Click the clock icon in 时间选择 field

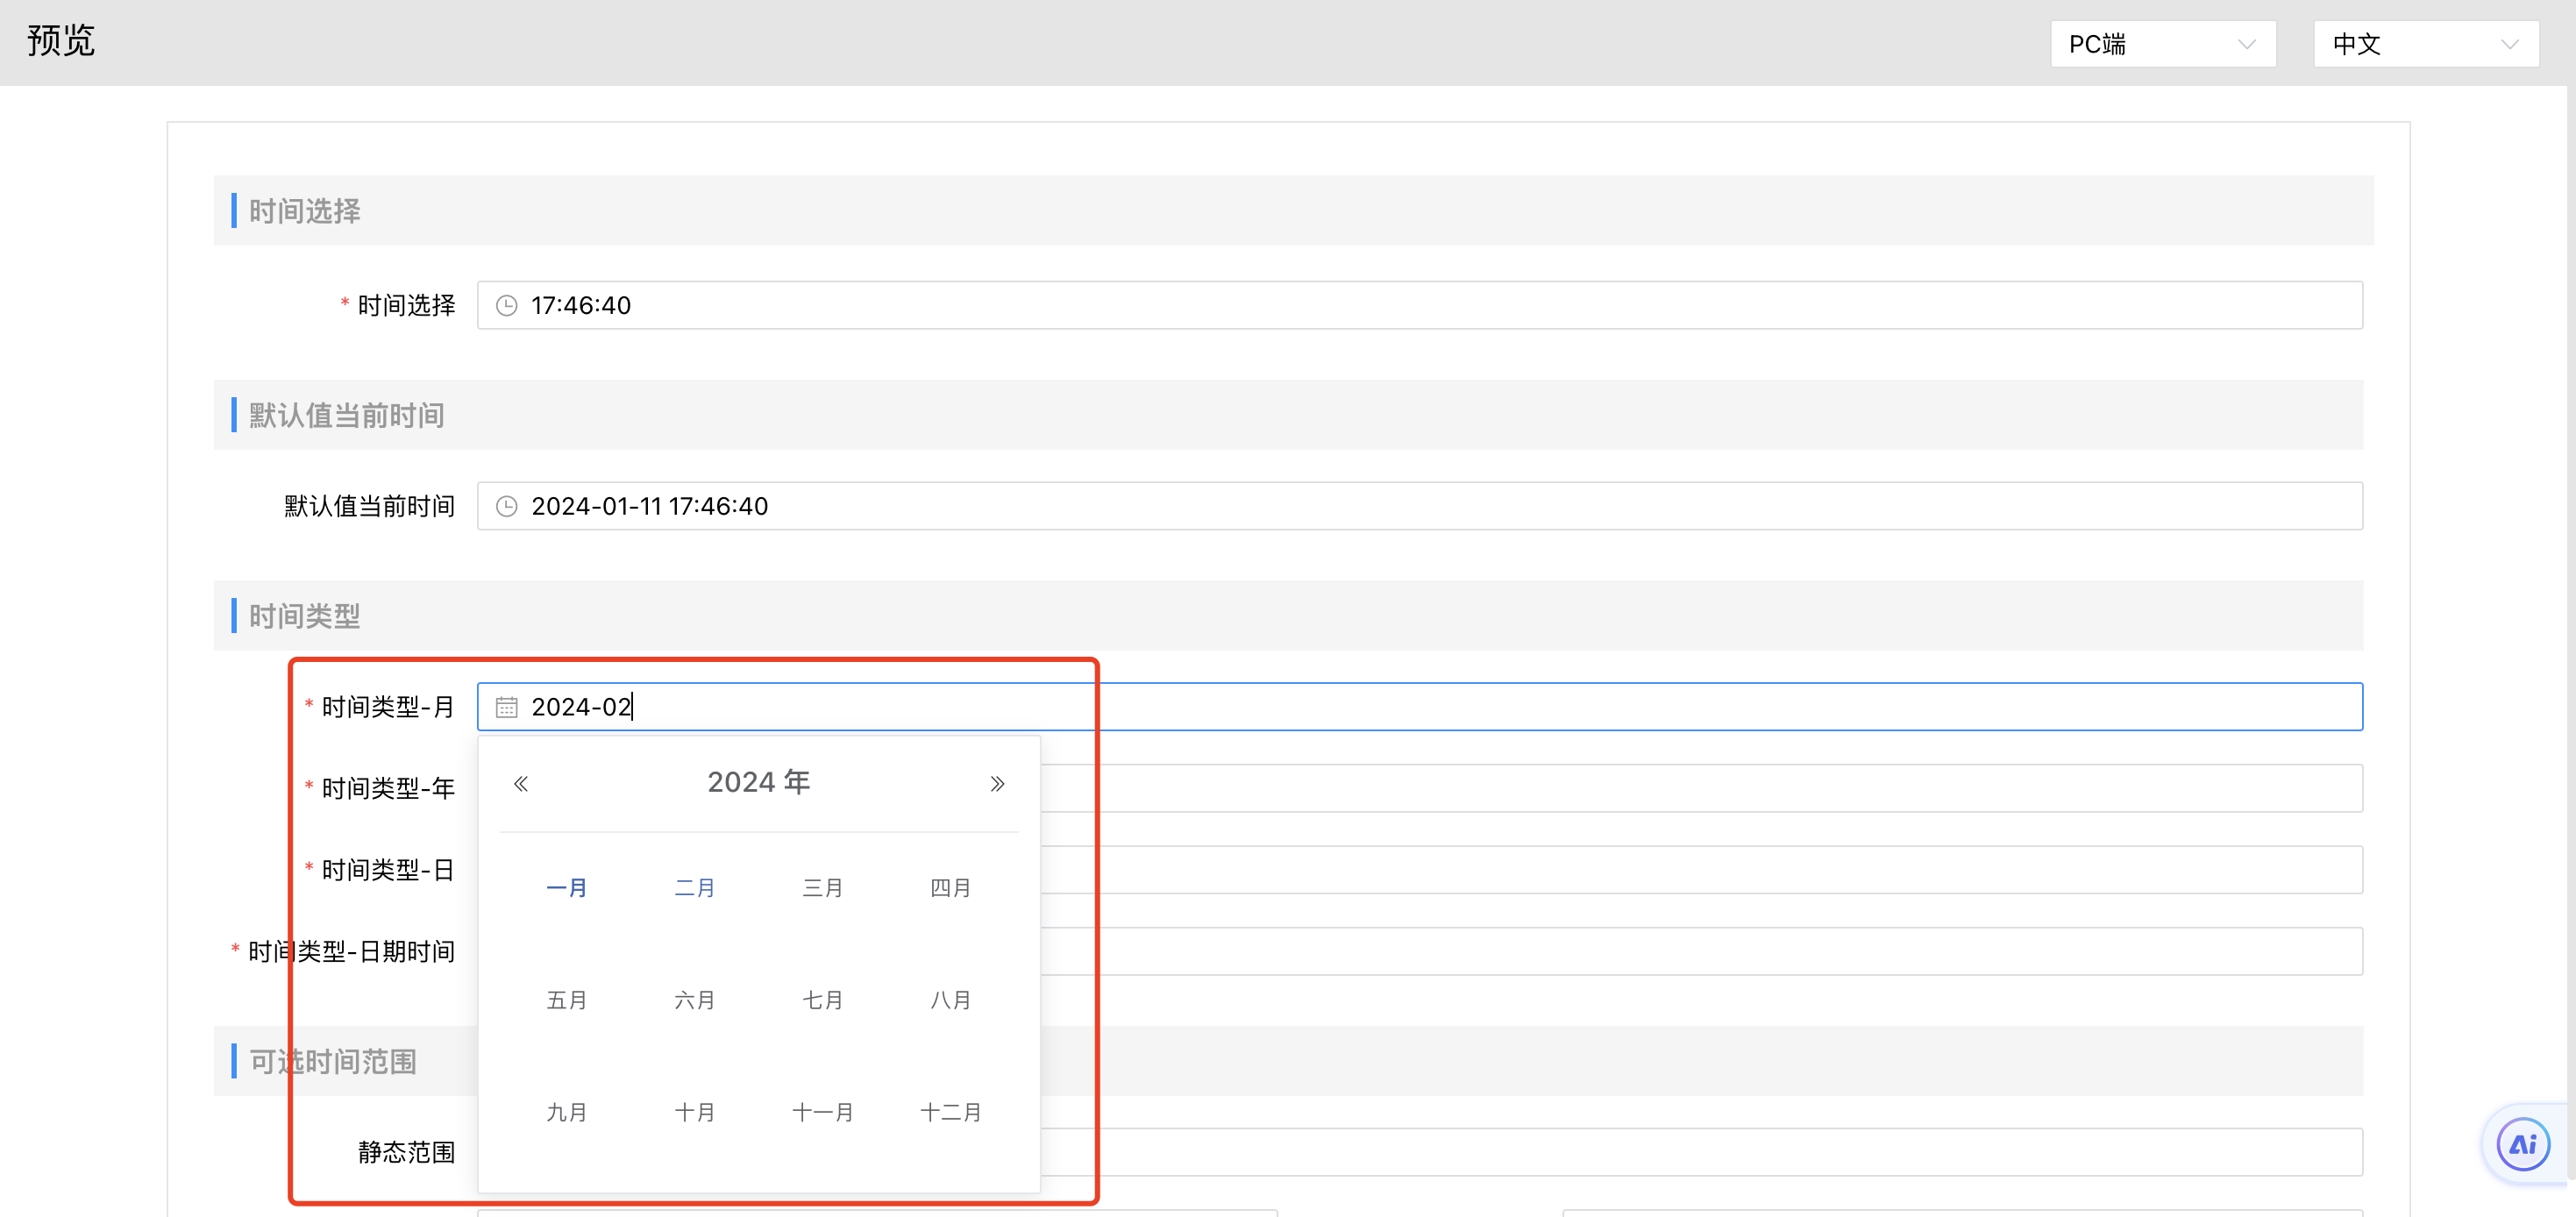[x=507, y=306]
